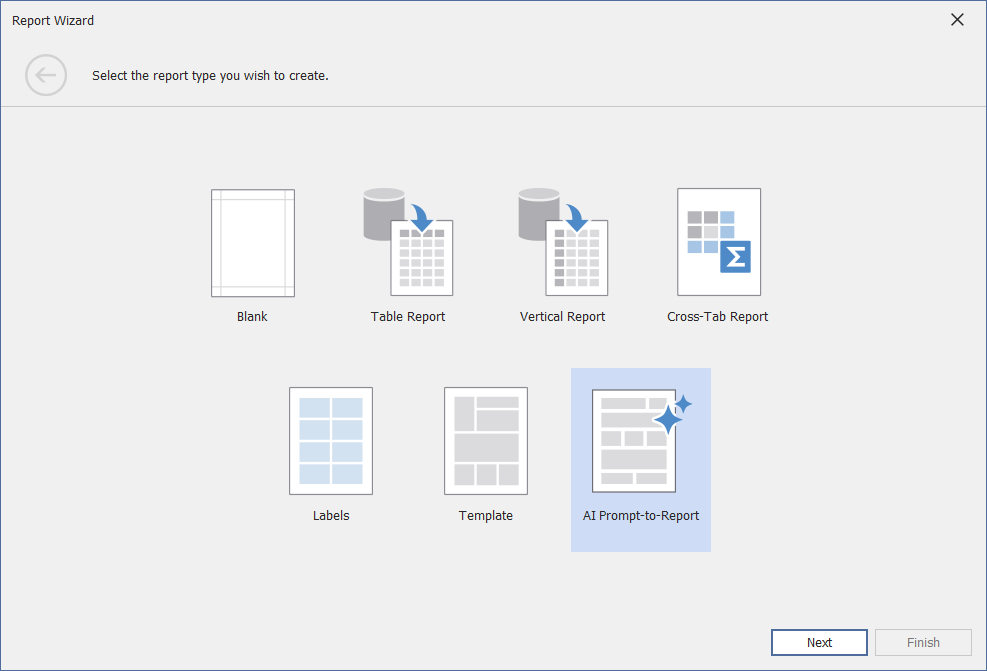Select the AI Prompt-to-Report icon
Screen dimensions: 987x671
click(641, 441)
